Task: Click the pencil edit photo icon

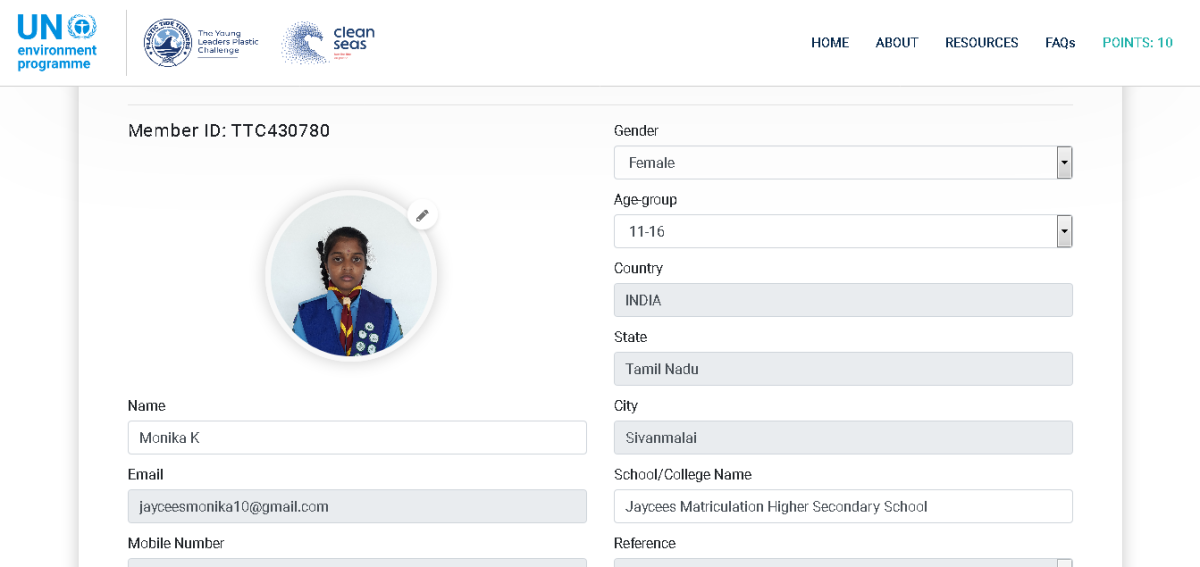Action: [x=422, y=215]
